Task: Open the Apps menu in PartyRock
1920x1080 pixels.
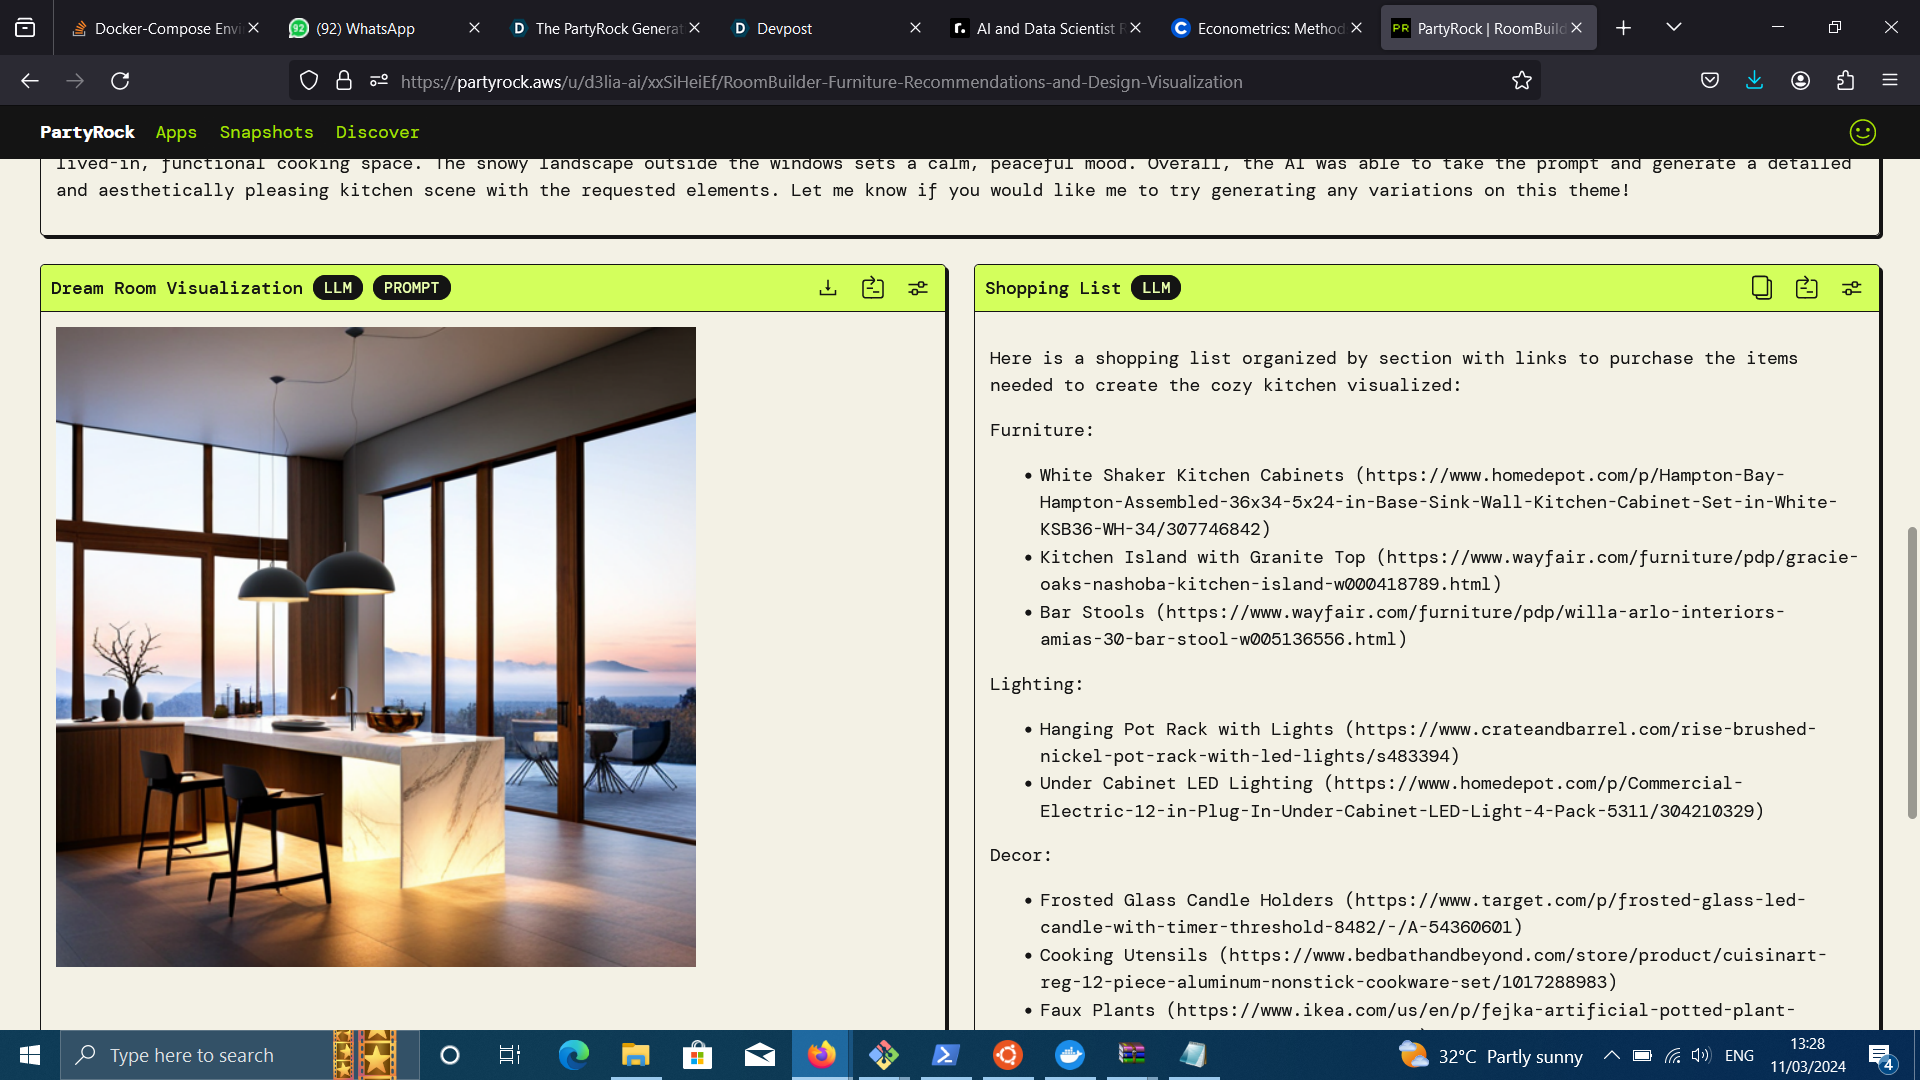Action: pos(176,132)
